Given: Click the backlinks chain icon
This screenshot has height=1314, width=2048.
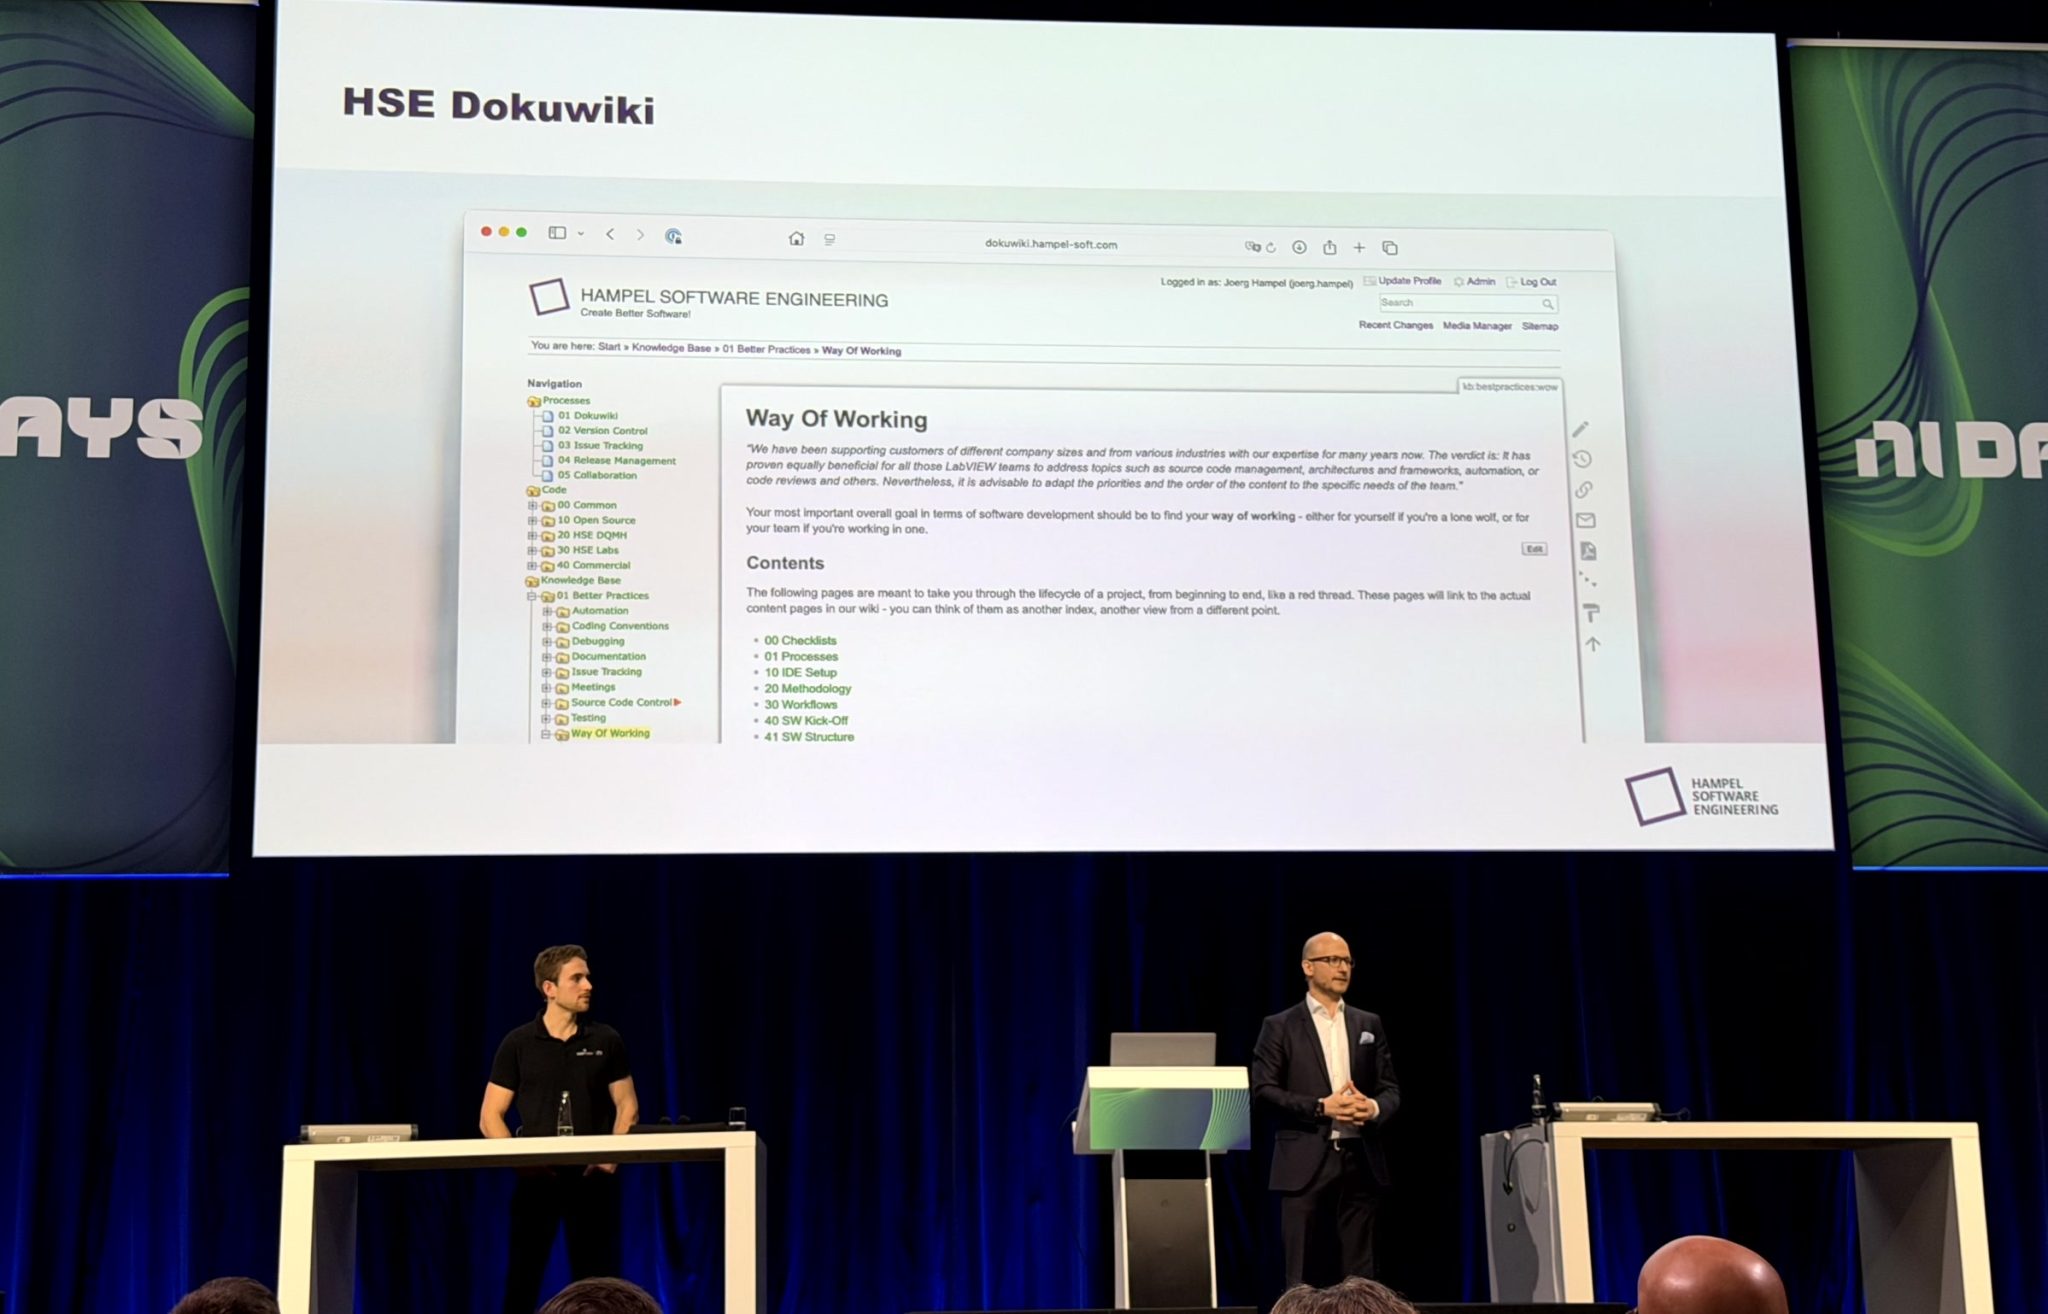Looking at the screenshot, I should point(1584,489).
